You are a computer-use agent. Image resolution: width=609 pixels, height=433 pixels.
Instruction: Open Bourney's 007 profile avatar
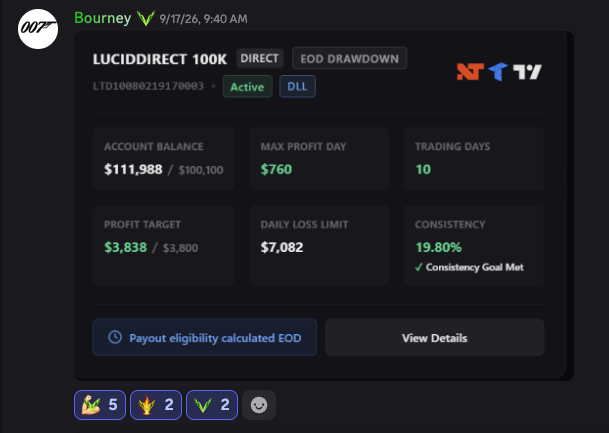pos(38,29)
